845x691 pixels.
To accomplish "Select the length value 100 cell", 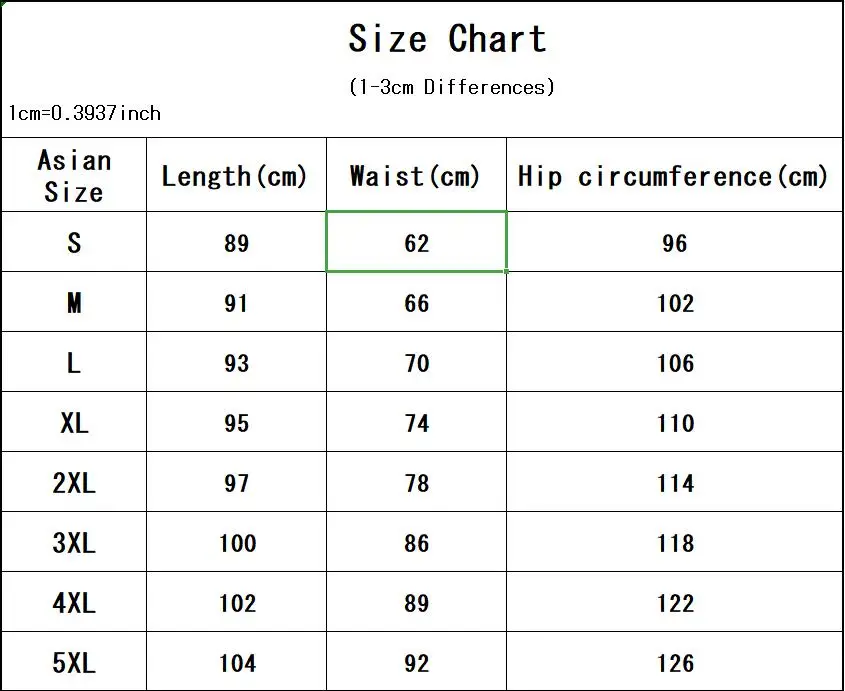I will tap(236, 542).
